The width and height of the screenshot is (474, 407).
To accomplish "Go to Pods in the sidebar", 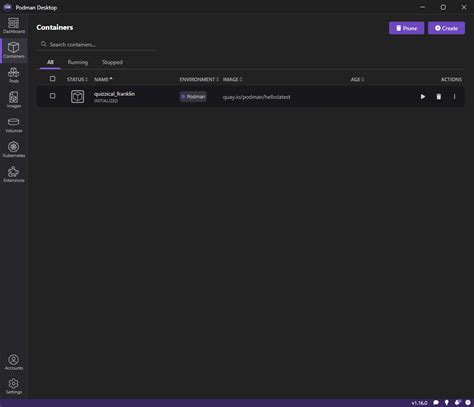I will tap(14, 75).
